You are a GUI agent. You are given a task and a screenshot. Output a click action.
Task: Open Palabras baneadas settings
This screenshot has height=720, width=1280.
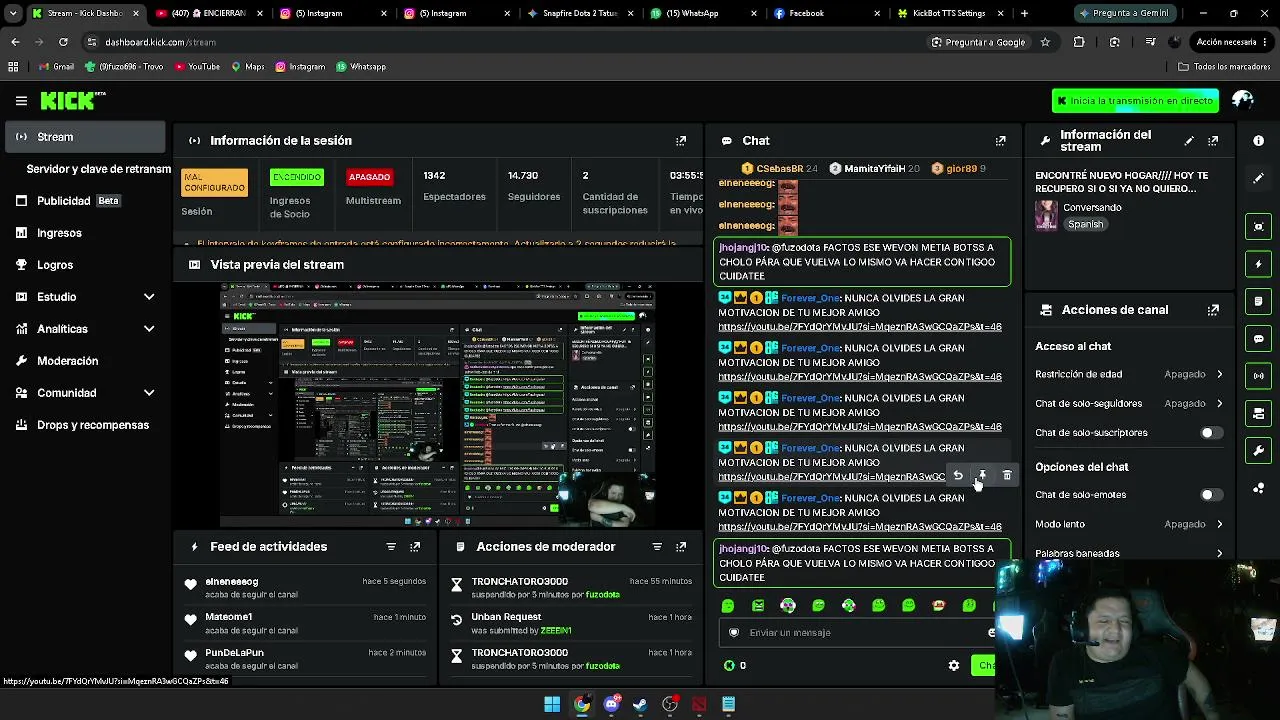pyautogui.click(x=1129, y=553)
